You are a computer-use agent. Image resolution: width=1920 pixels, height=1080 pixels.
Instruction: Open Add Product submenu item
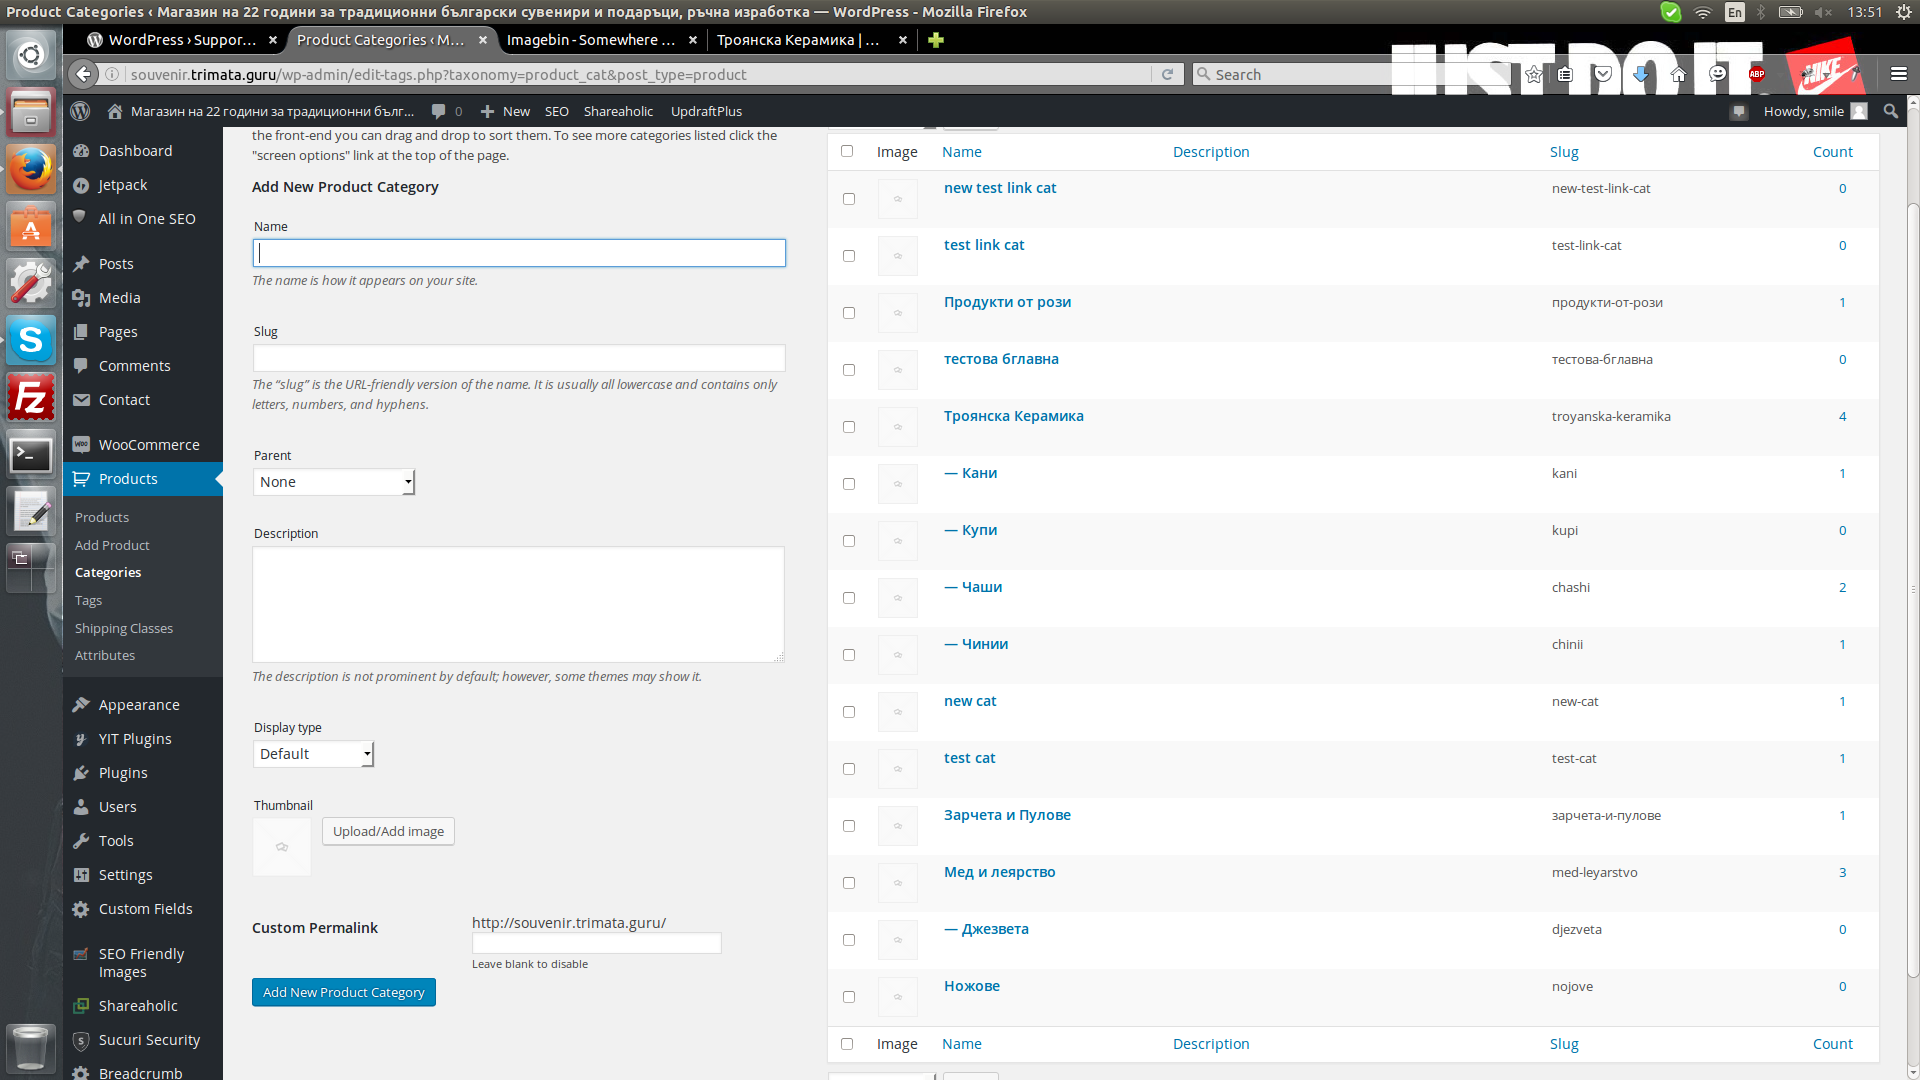click(112, 545)
